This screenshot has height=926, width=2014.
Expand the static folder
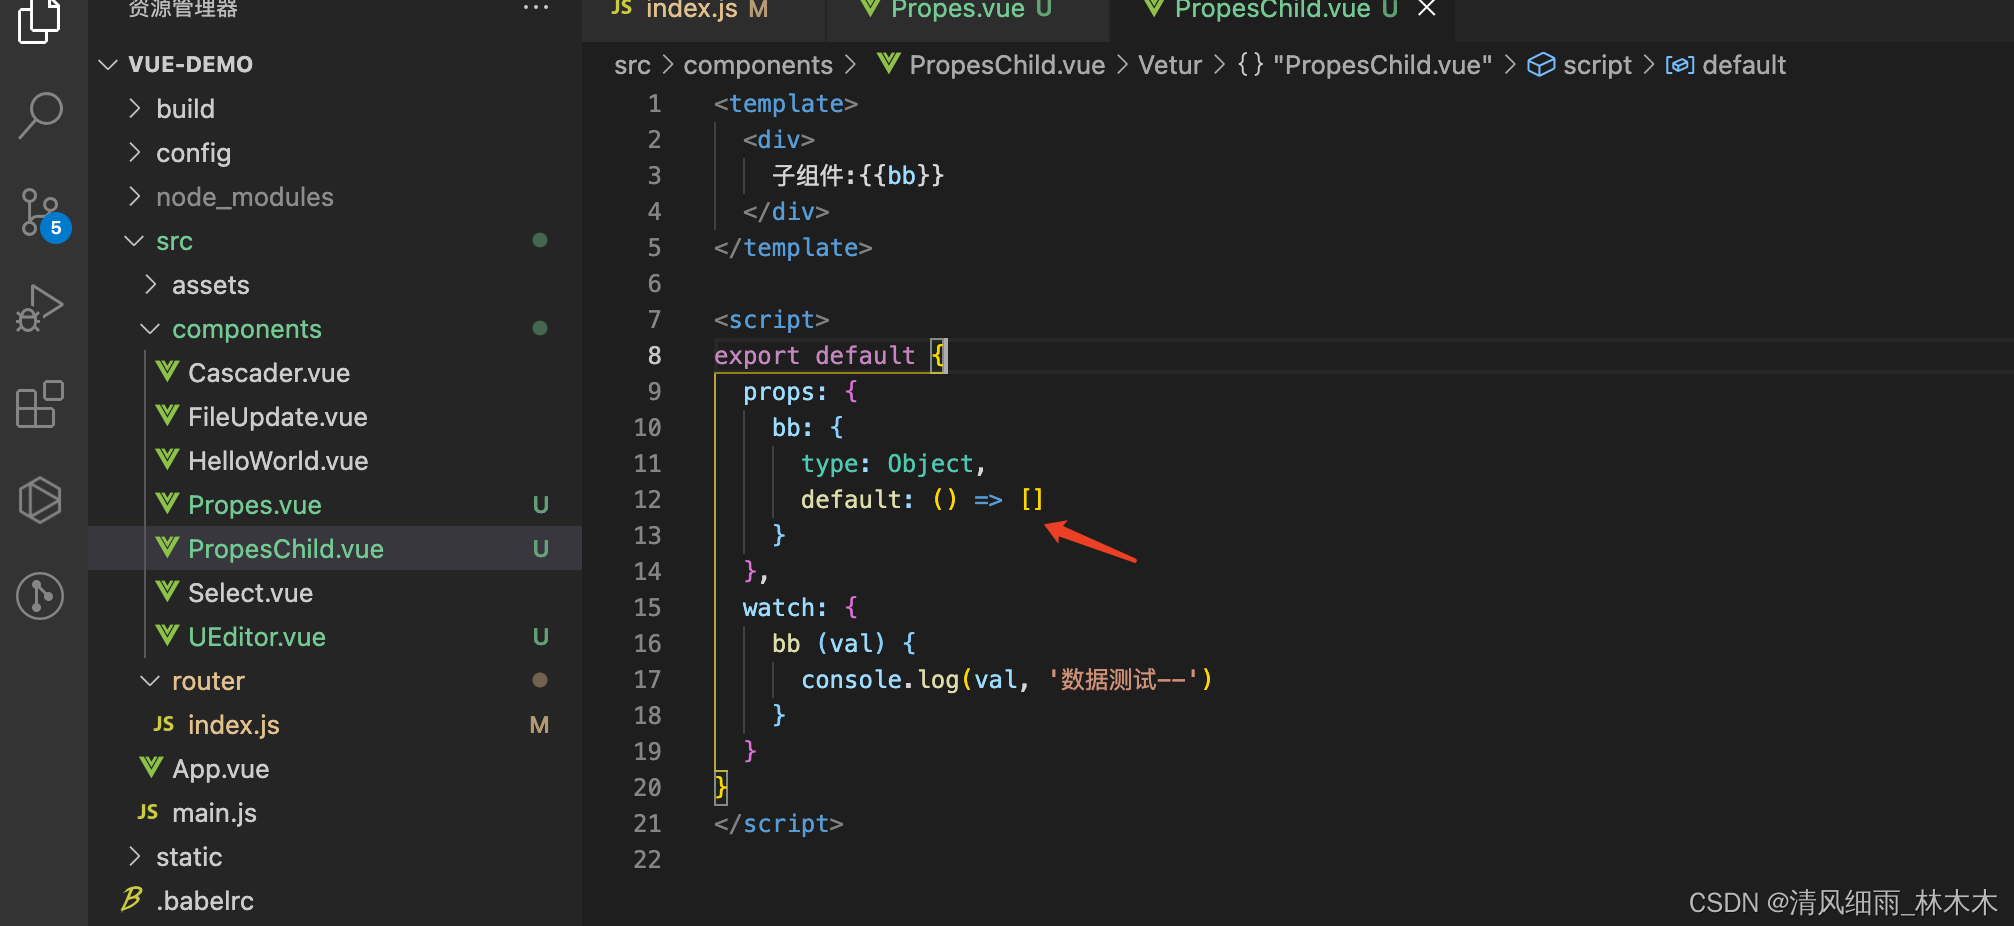pyautogui.click(x=135, y=856)
